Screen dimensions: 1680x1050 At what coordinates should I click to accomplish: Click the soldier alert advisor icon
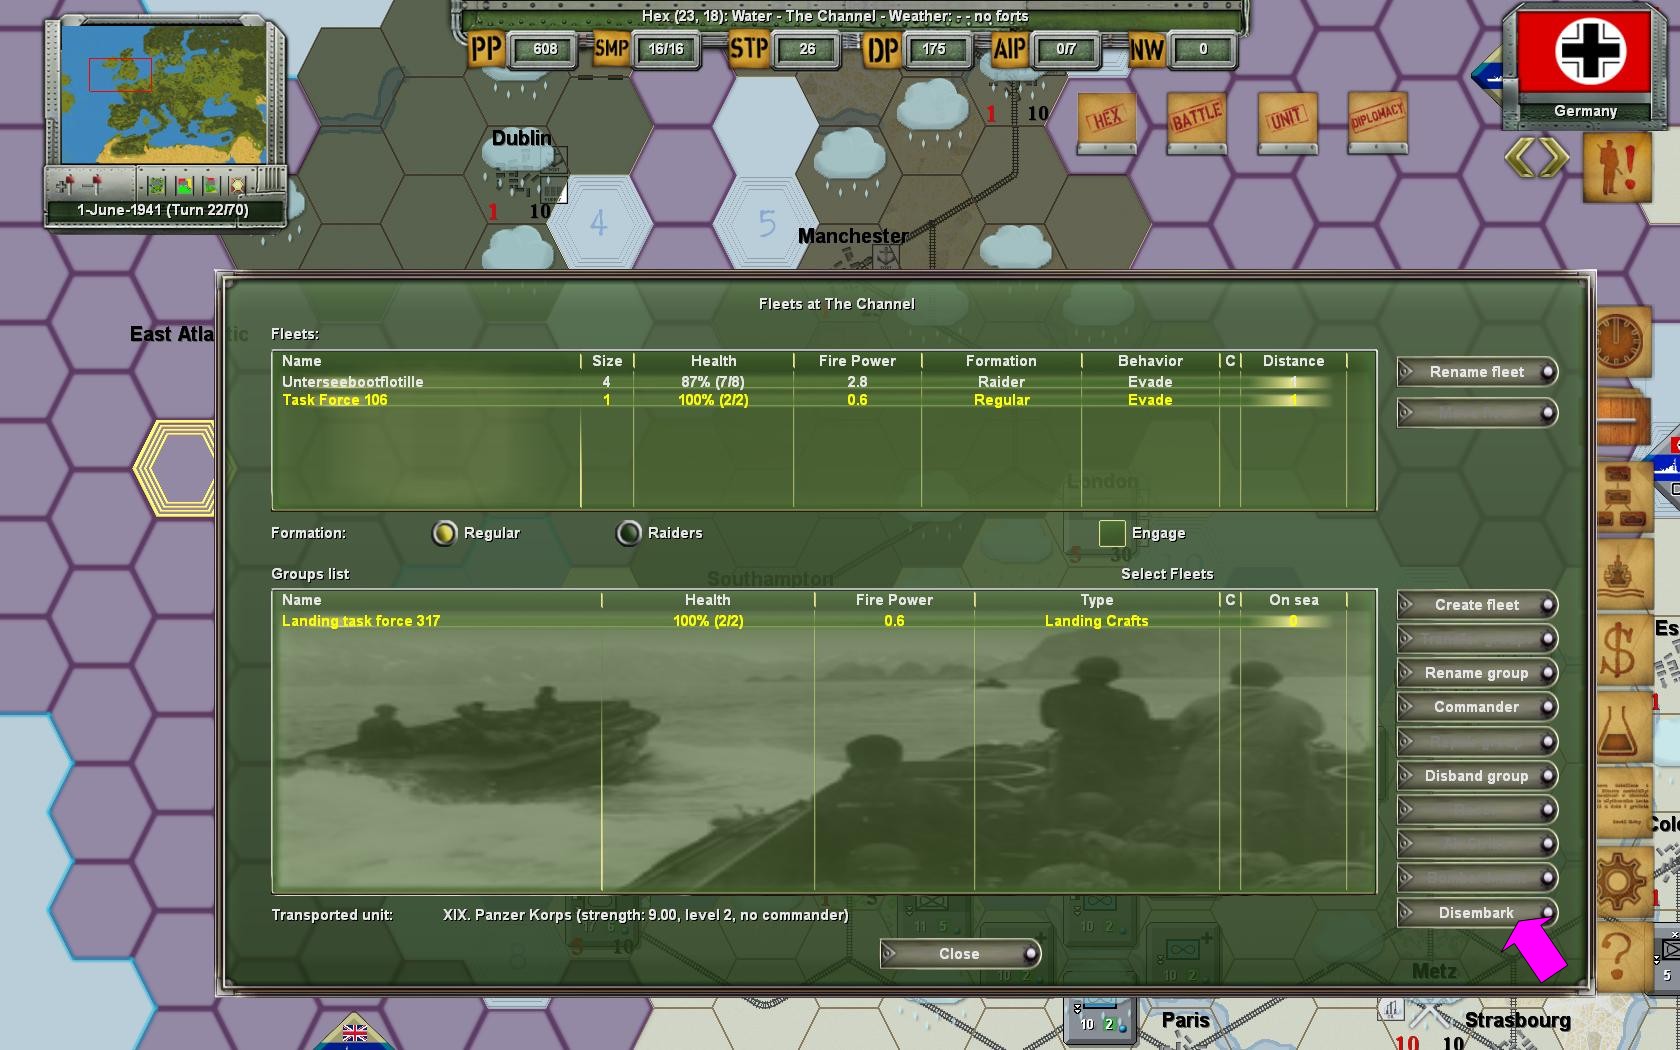1616,168
